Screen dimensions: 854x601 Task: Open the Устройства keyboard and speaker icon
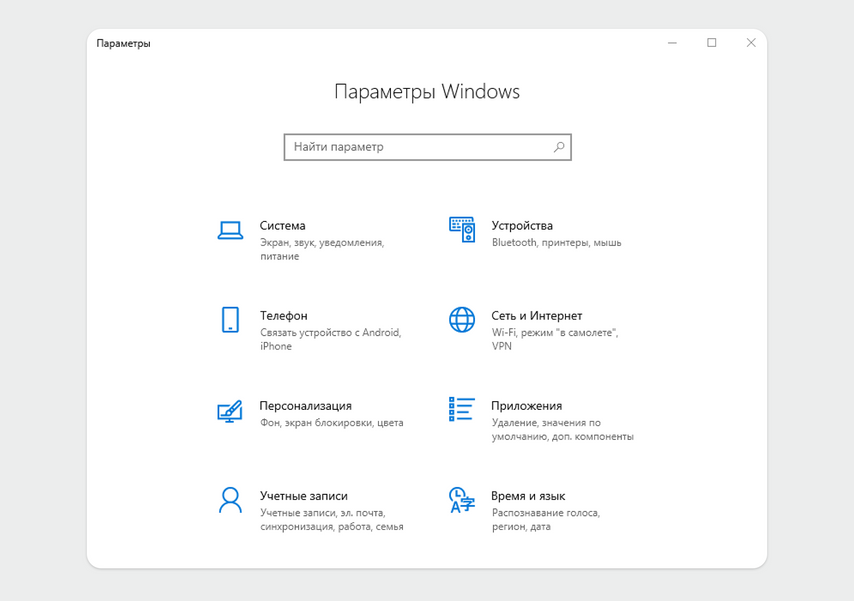462,229
